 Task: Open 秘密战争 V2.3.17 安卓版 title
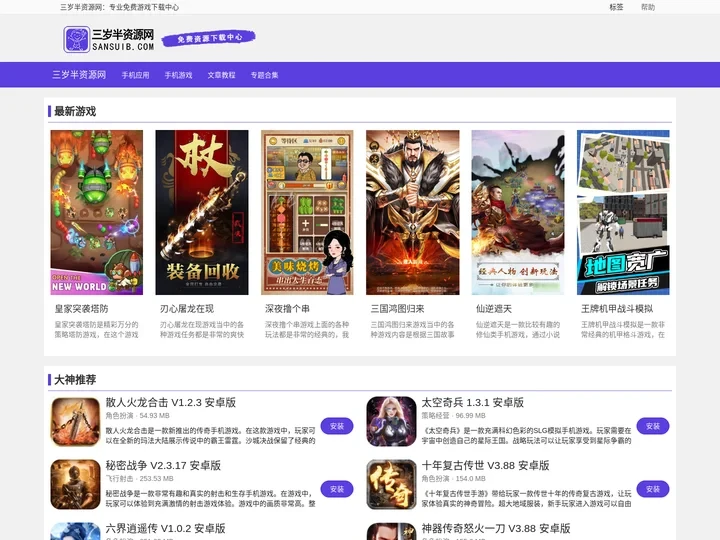point(163,465)
